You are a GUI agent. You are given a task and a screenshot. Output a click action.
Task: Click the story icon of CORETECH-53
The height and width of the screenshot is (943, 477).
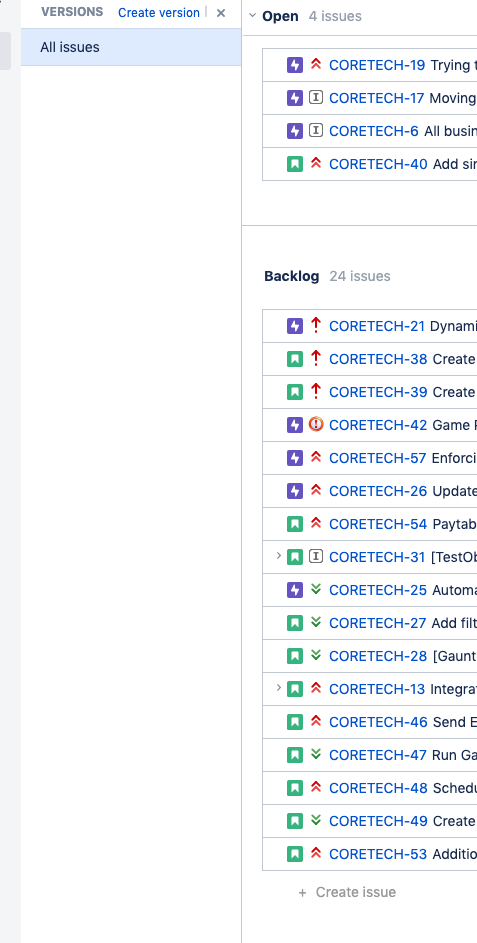[295, 854]
